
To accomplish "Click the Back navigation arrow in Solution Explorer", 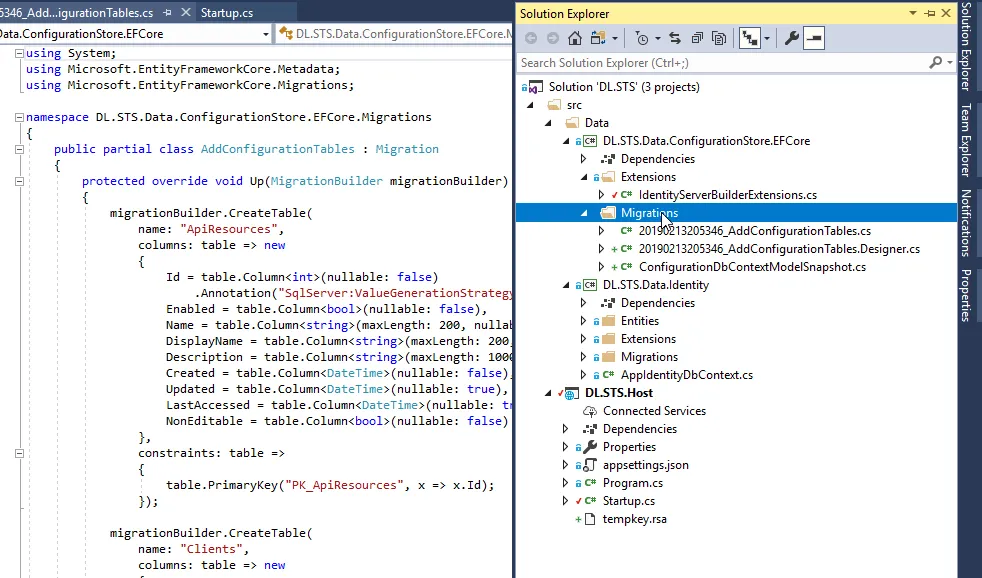I will (x=530, y=38).
